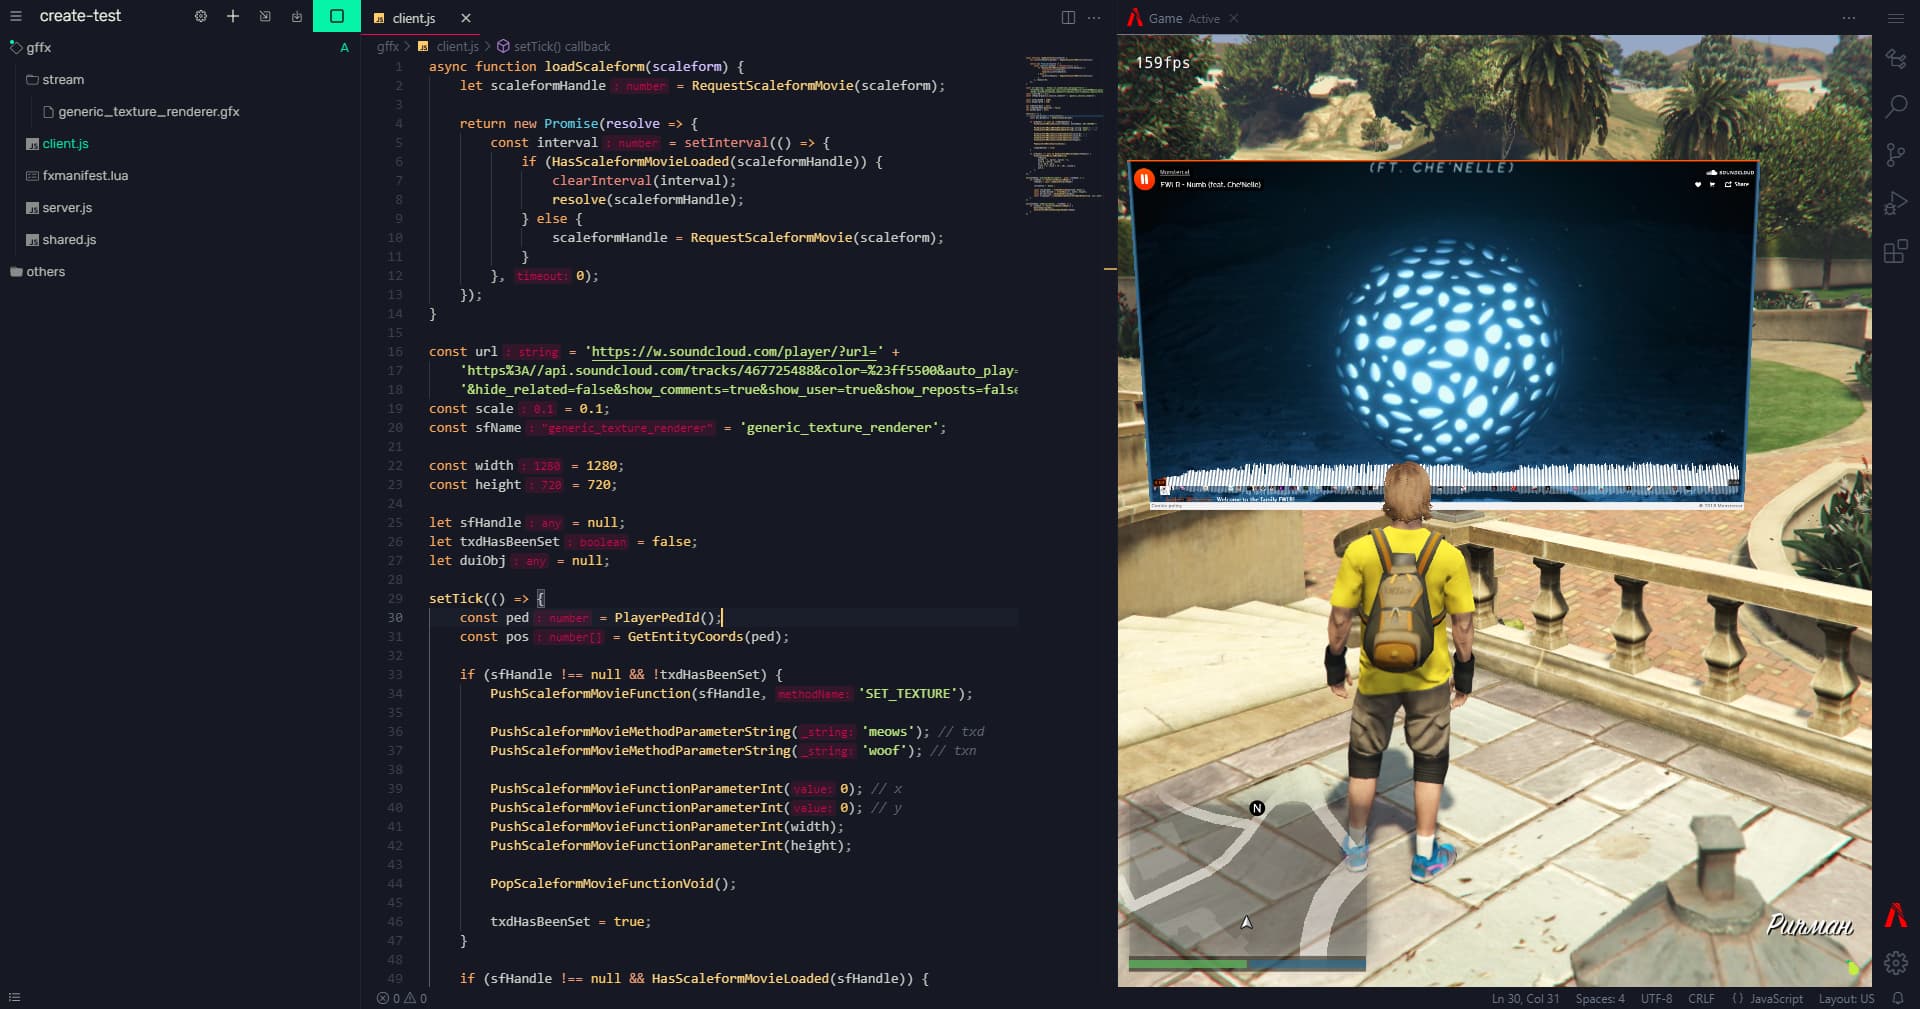Expand the others folder in the explorer
Viewport: 1920px width, 1009px height.
(45, 271)
